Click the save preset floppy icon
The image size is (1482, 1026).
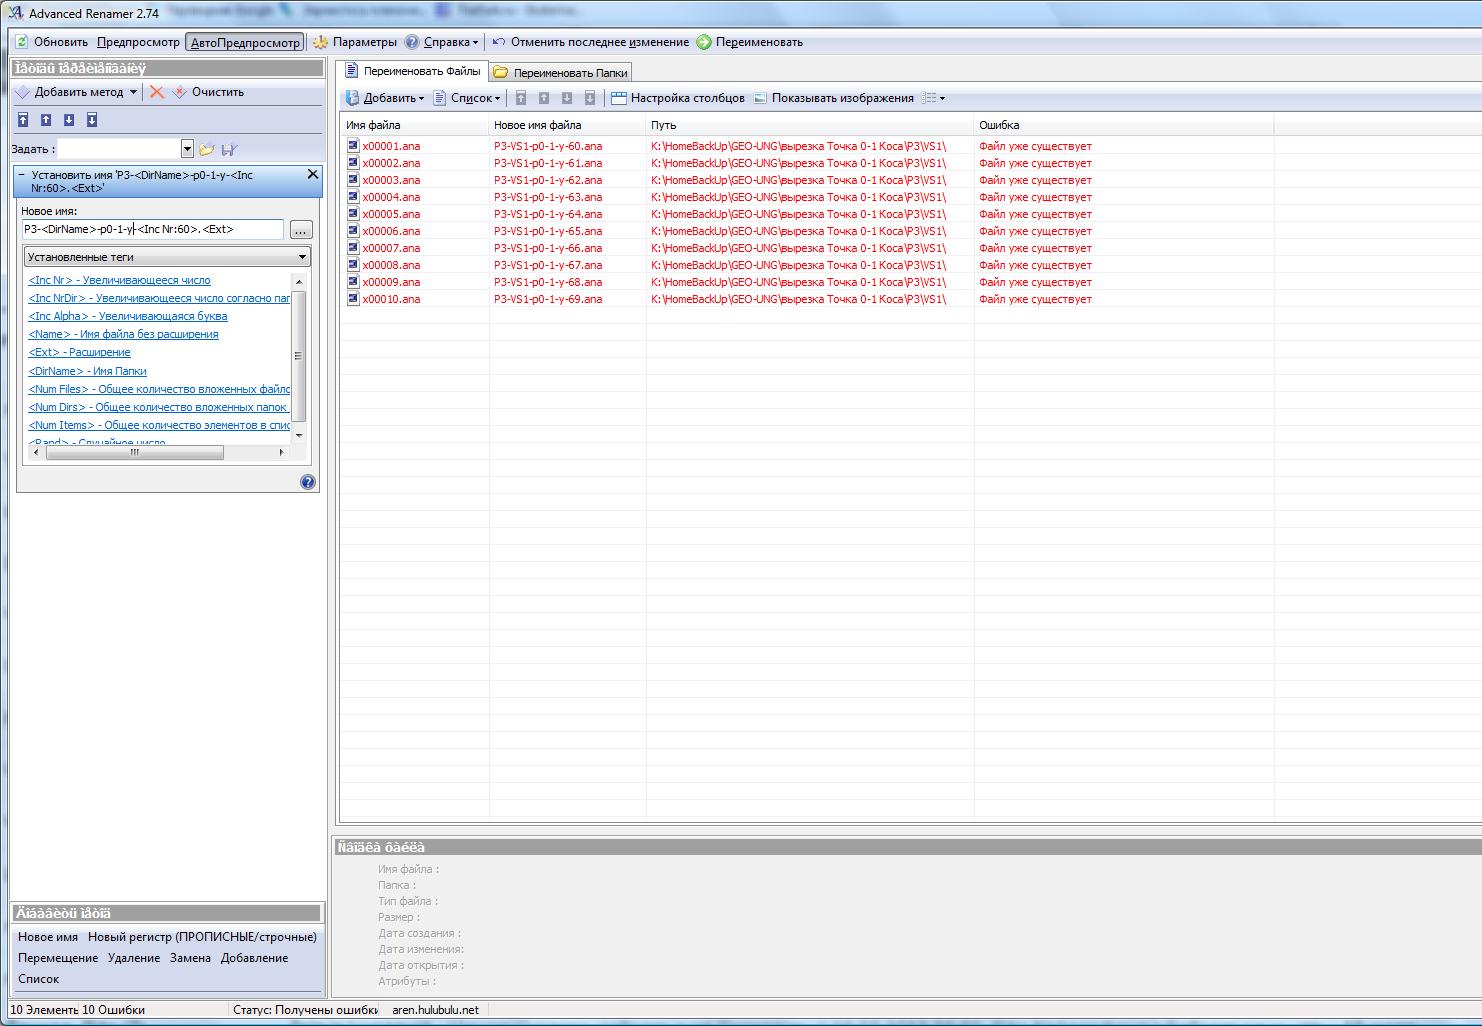(x=229, y=149)
